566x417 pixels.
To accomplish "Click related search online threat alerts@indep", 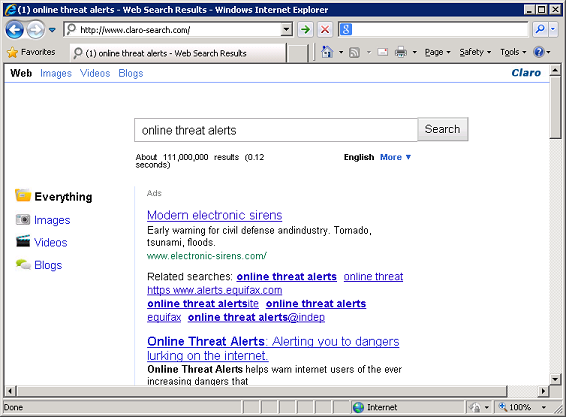I will (x=256, y=317).
